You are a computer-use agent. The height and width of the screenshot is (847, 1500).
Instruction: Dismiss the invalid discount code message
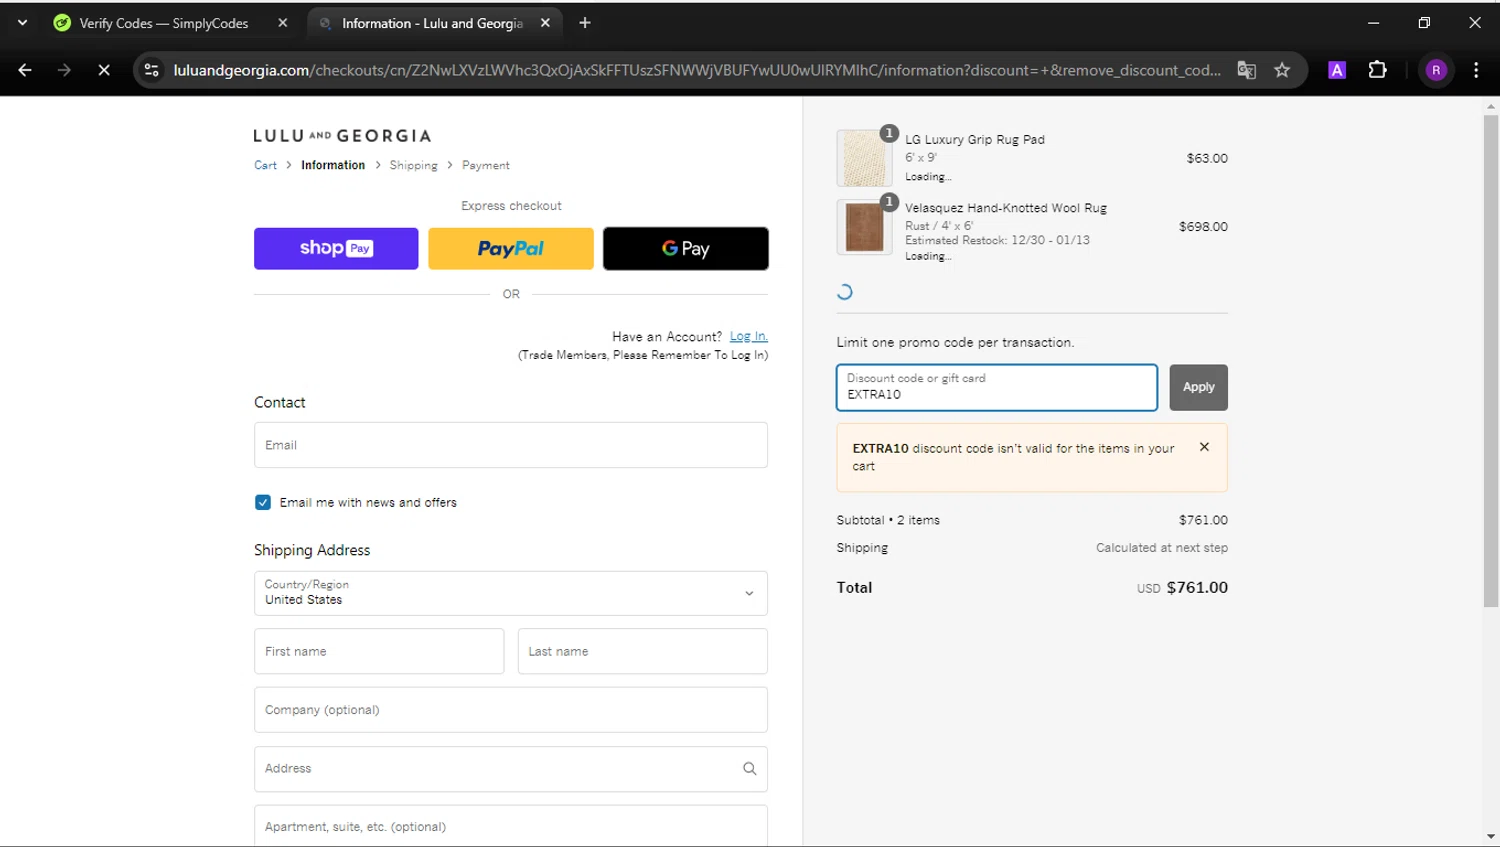[1204, 447]
